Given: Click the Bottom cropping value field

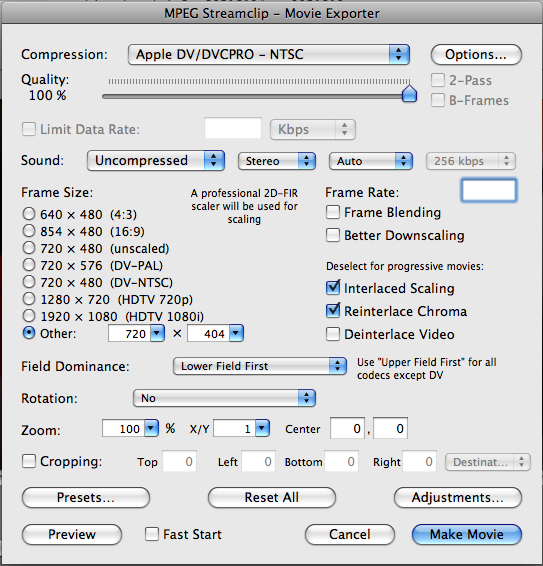Looking at the screenshot, I should 342,461.
